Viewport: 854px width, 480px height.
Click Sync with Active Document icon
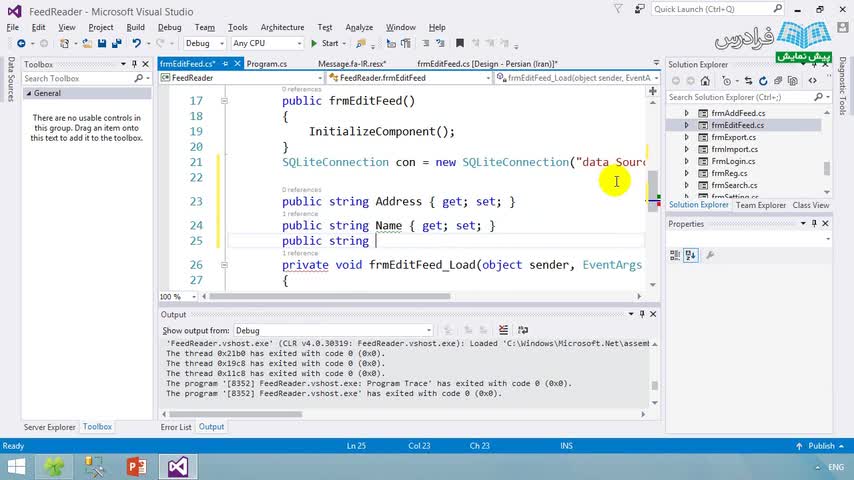tap(748, 81)
